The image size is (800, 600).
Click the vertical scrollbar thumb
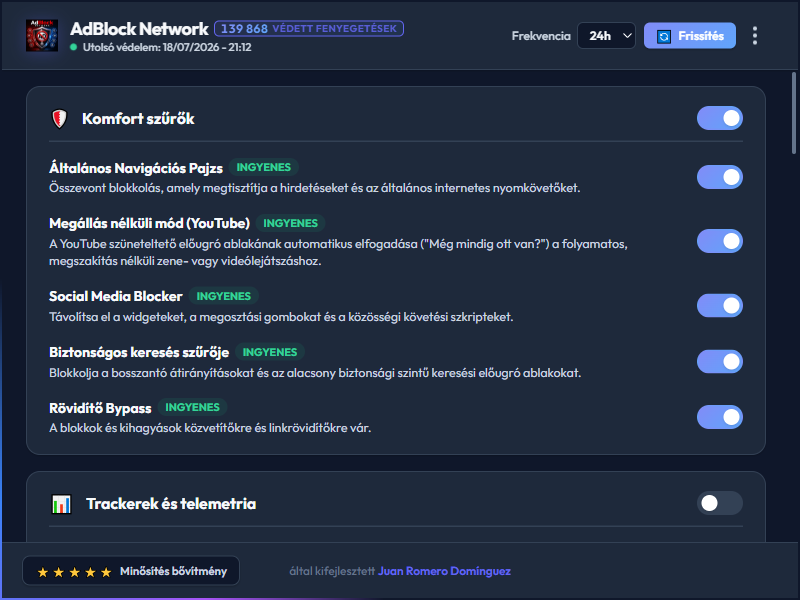tap(793, 113)
